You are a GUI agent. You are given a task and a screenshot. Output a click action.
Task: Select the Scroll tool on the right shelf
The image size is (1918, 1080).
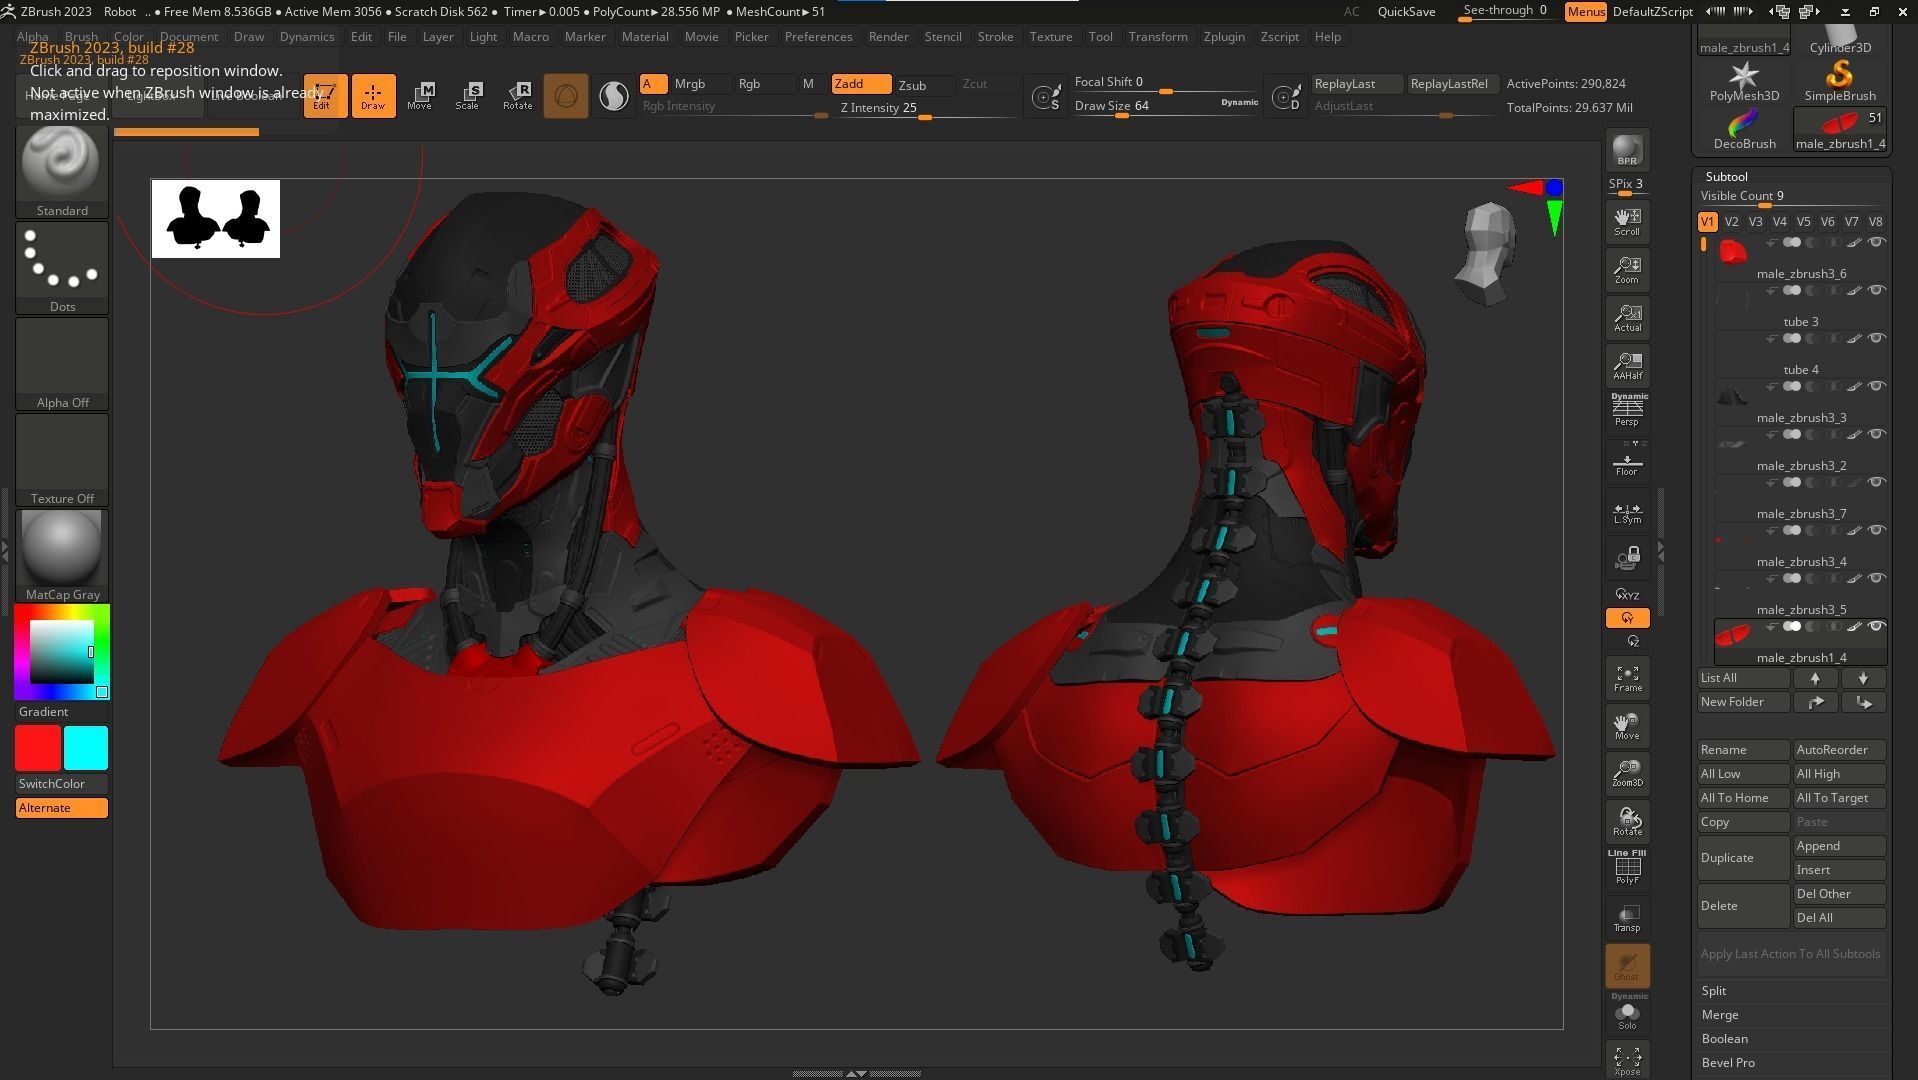pos(1626,218)
